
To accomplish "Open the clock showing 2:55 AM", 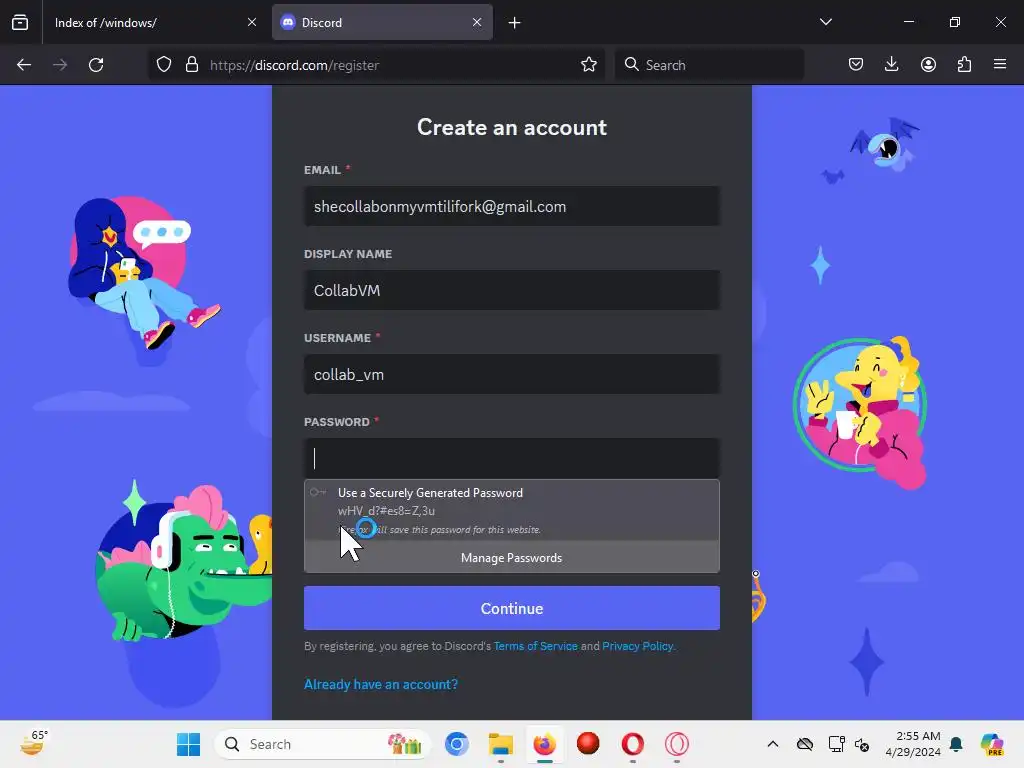I will pyautogui.click(x=913, y=744).
